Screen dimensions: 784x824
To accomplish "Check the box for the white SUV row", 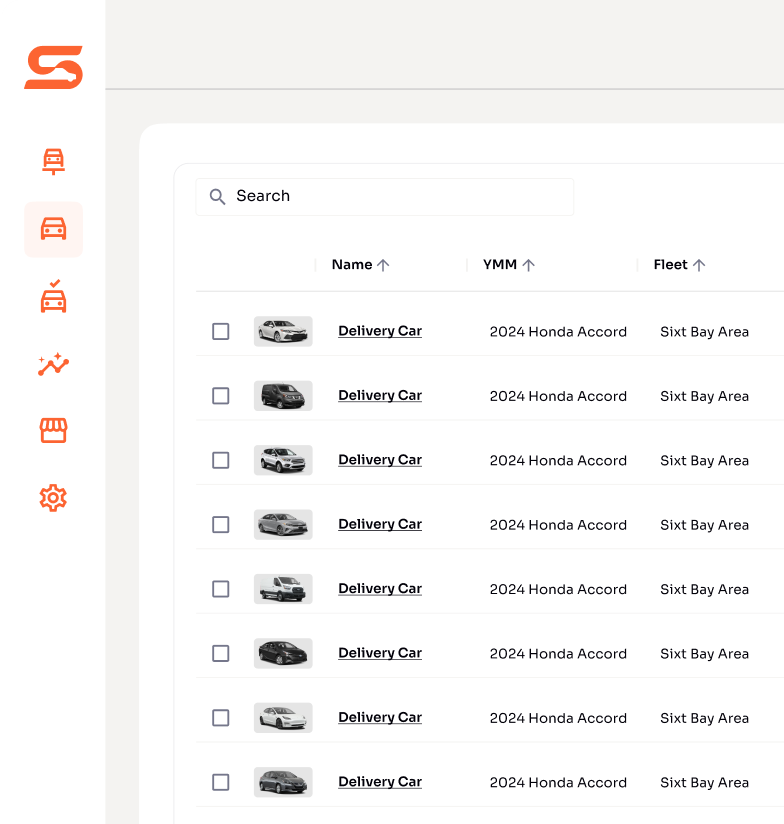I will coord(221,460).
